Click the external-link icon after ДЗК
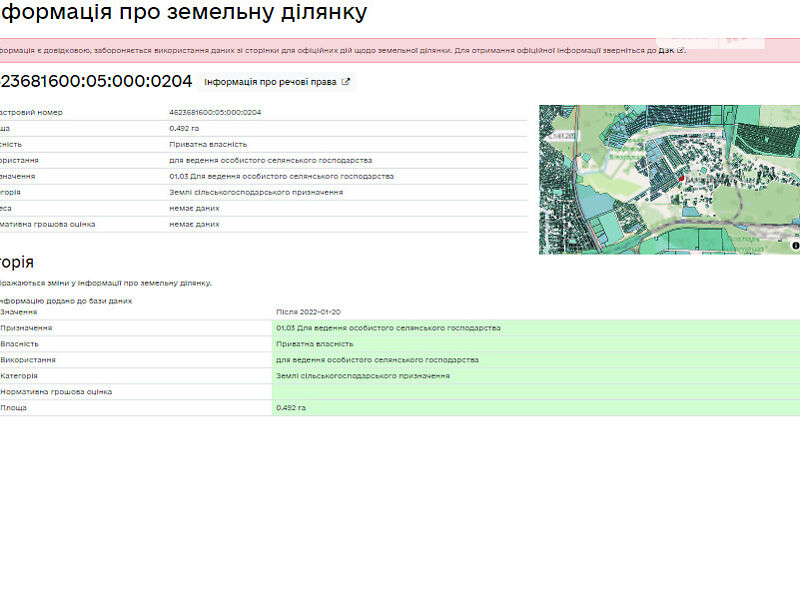 pyautogui.click(x=681, y=49)
